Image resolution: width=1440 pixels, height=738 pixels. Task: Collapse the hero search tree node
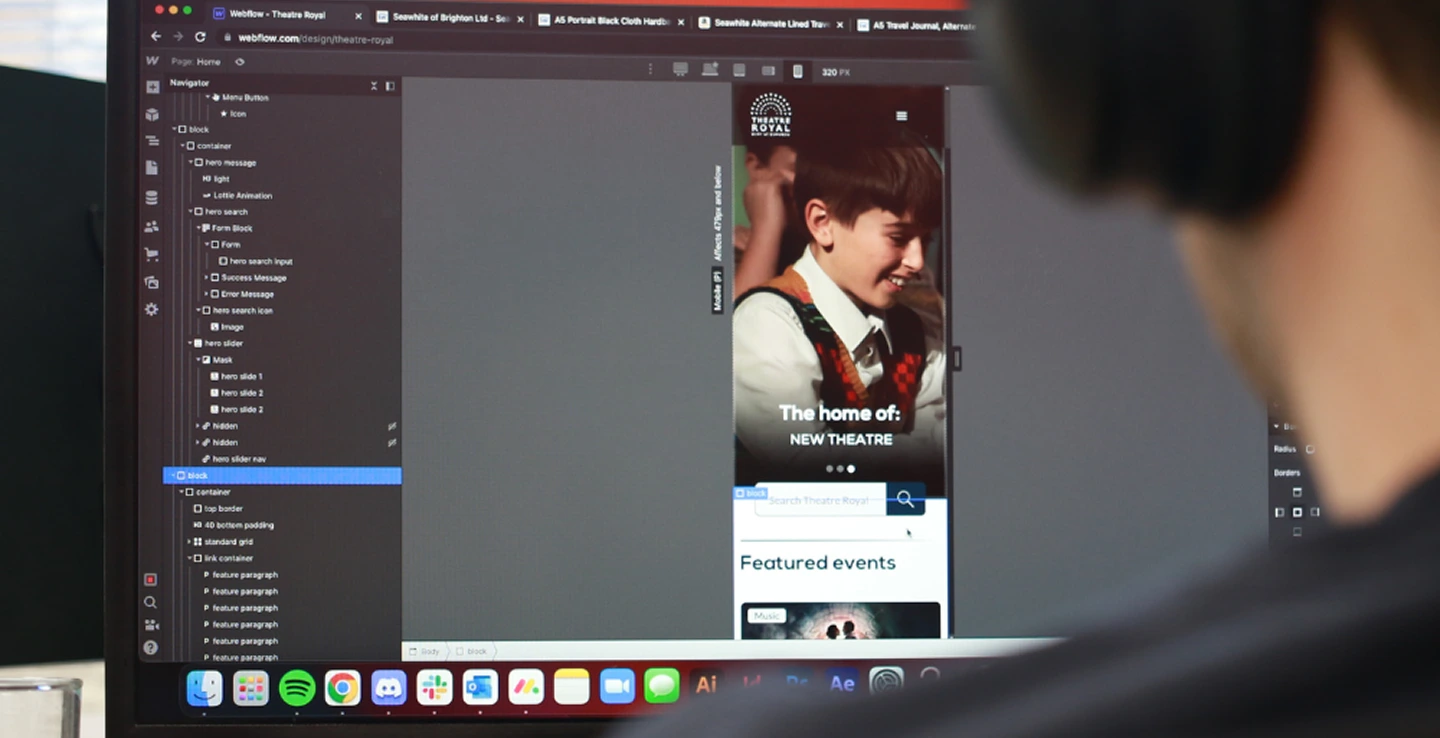pos(190,211)
